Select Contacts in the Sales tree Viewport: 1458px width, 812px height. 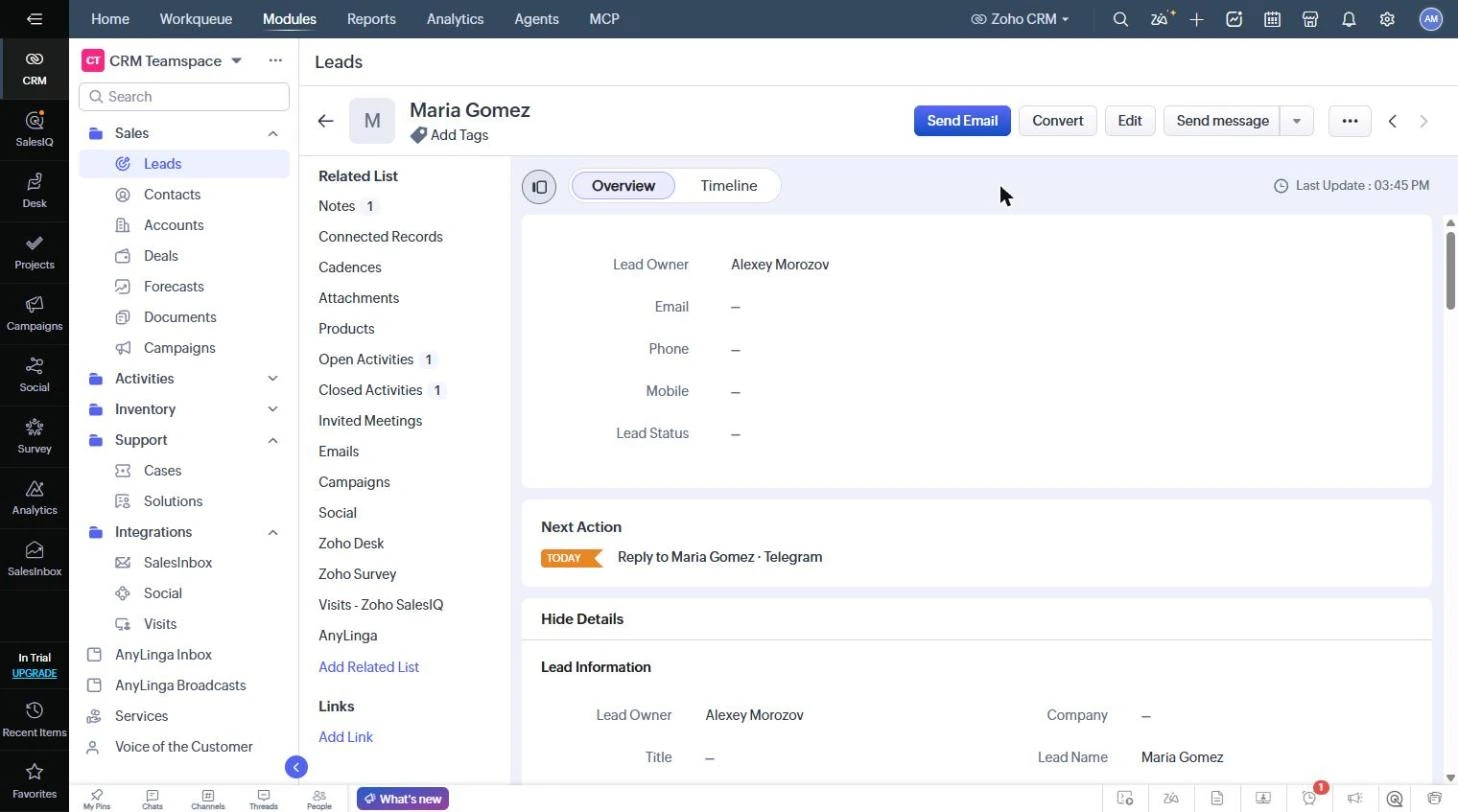(172, 195)
